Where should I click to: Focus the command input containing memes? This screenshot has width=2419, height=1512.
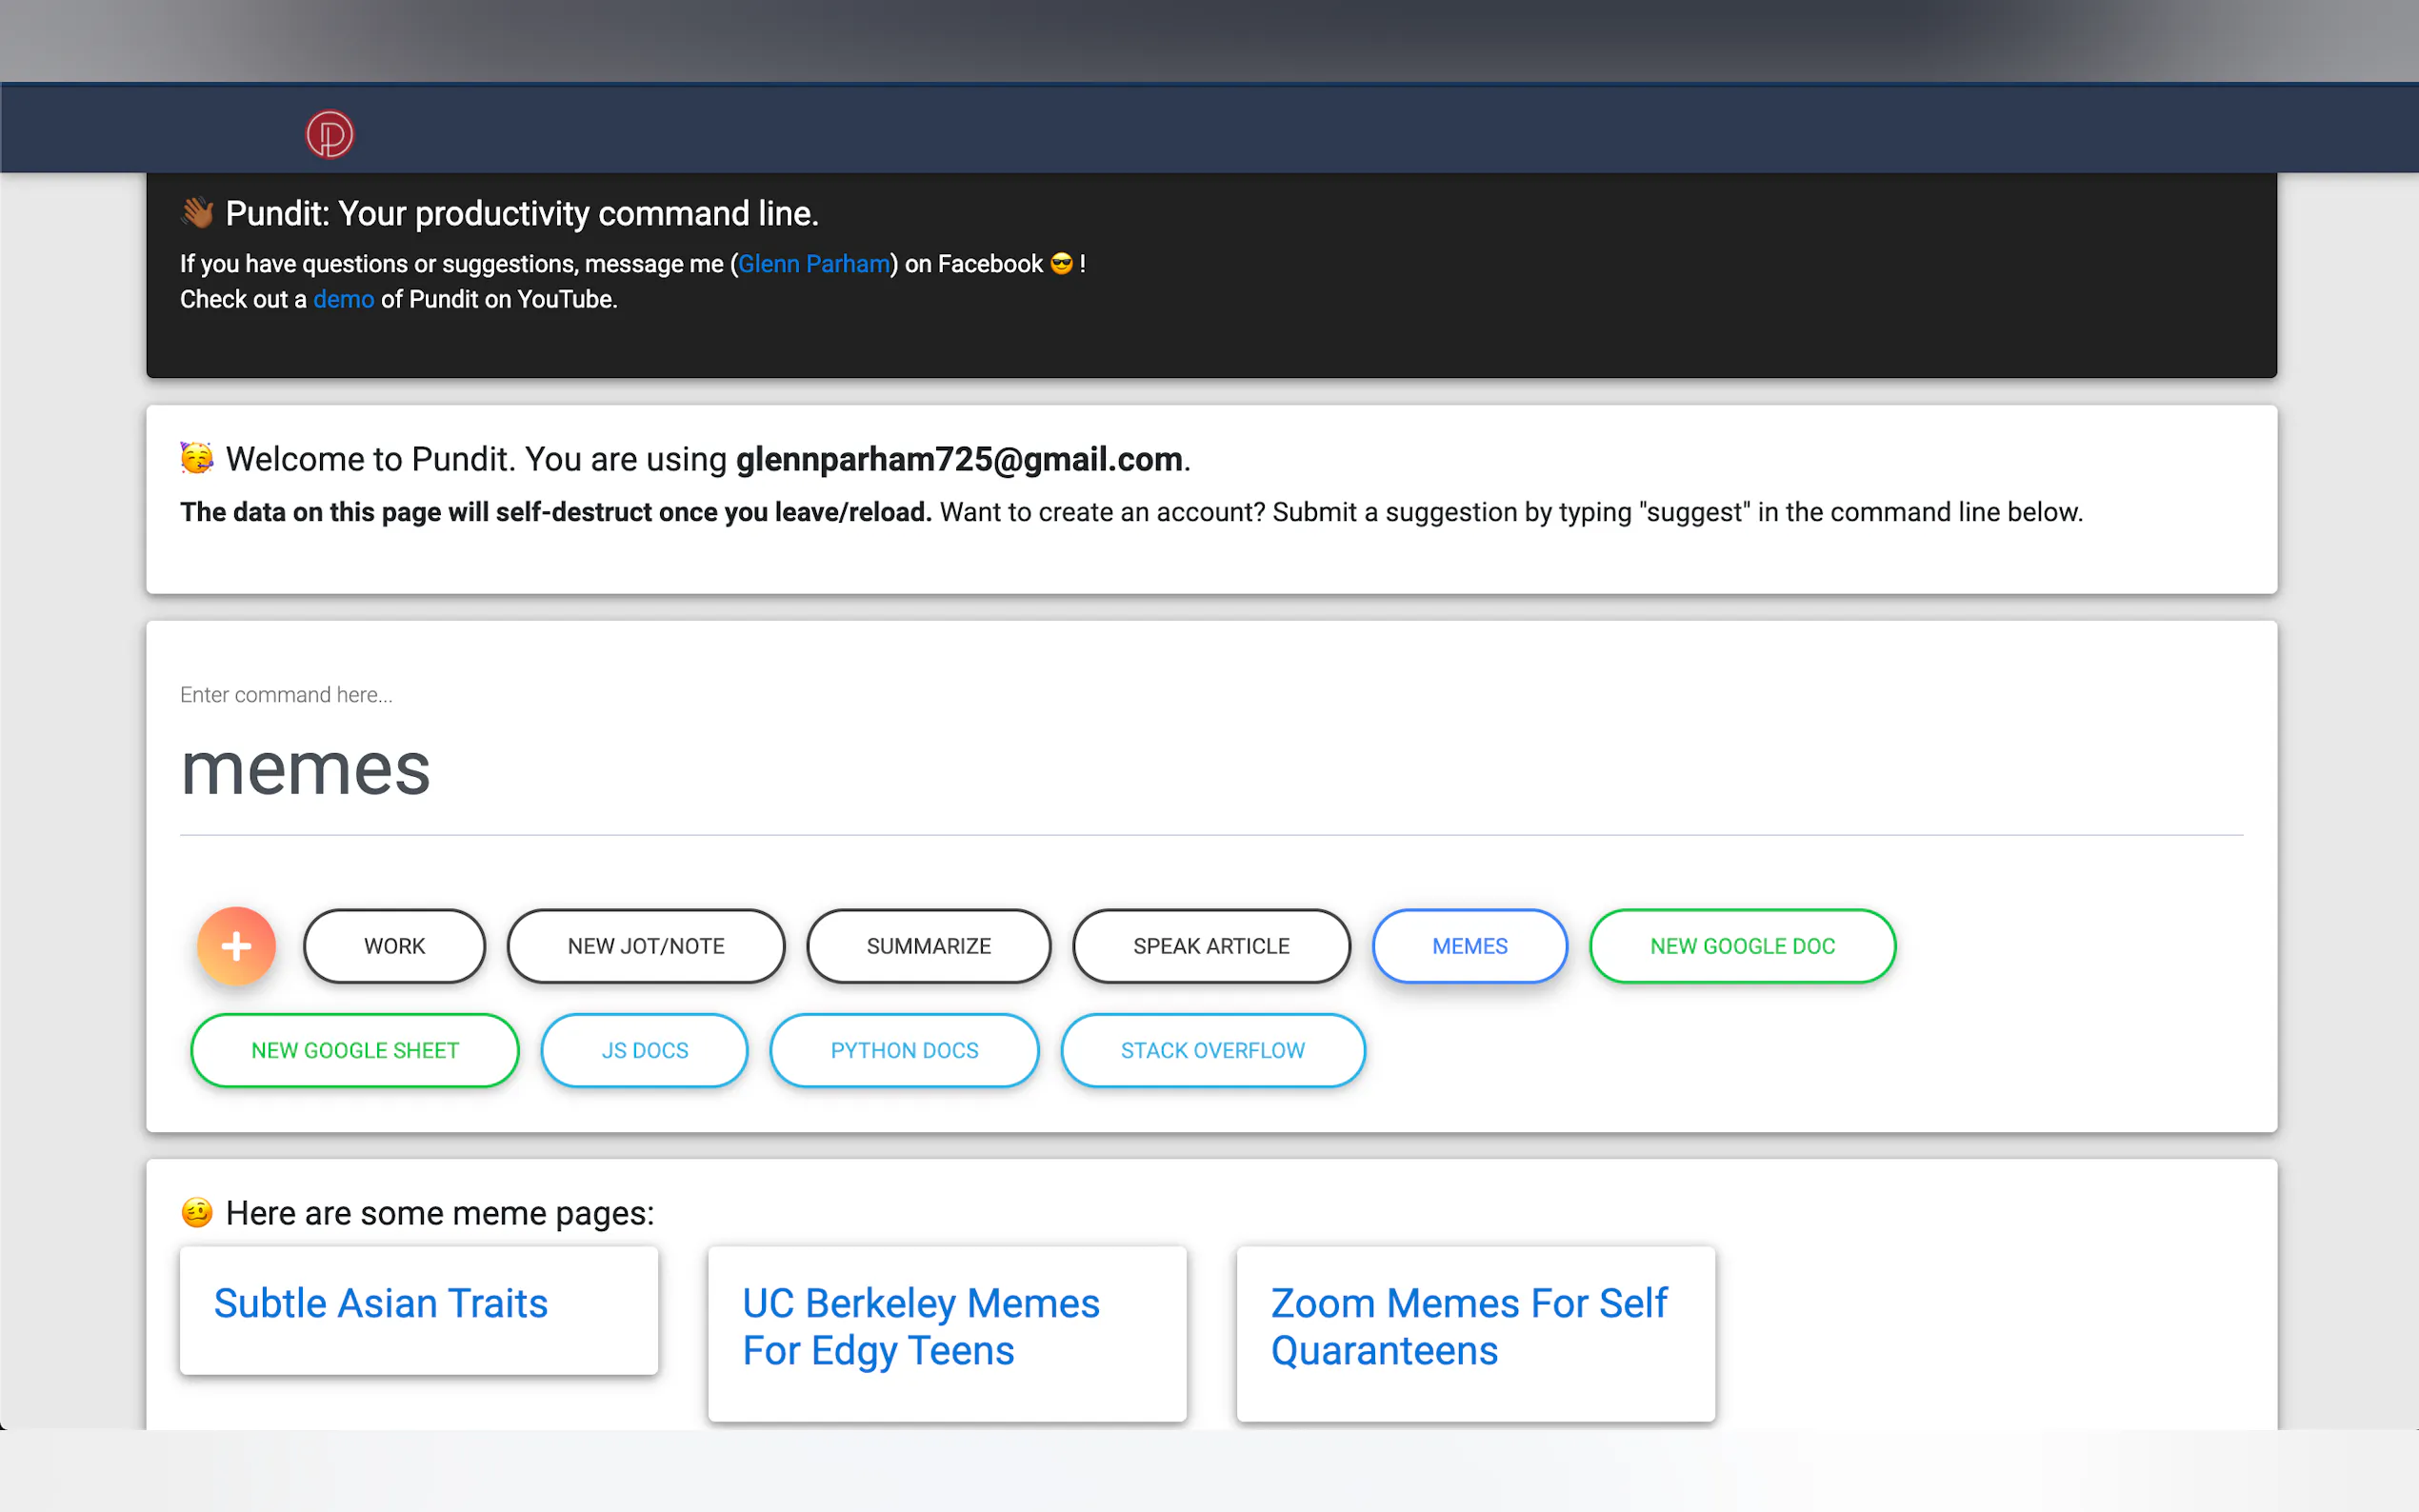[1211, 768]
